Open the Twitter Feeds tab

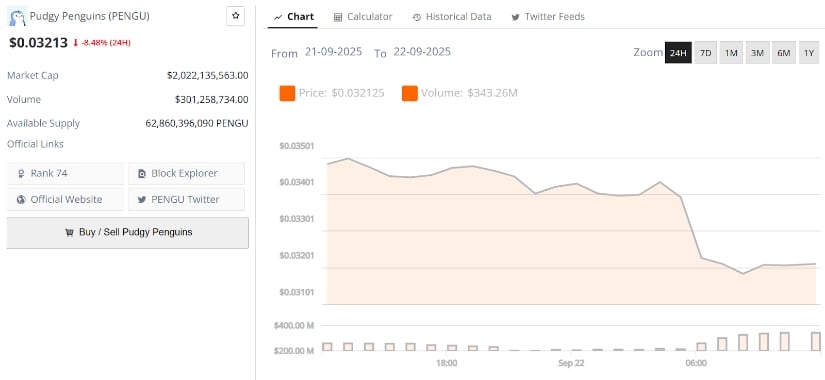tap(548, 17)
